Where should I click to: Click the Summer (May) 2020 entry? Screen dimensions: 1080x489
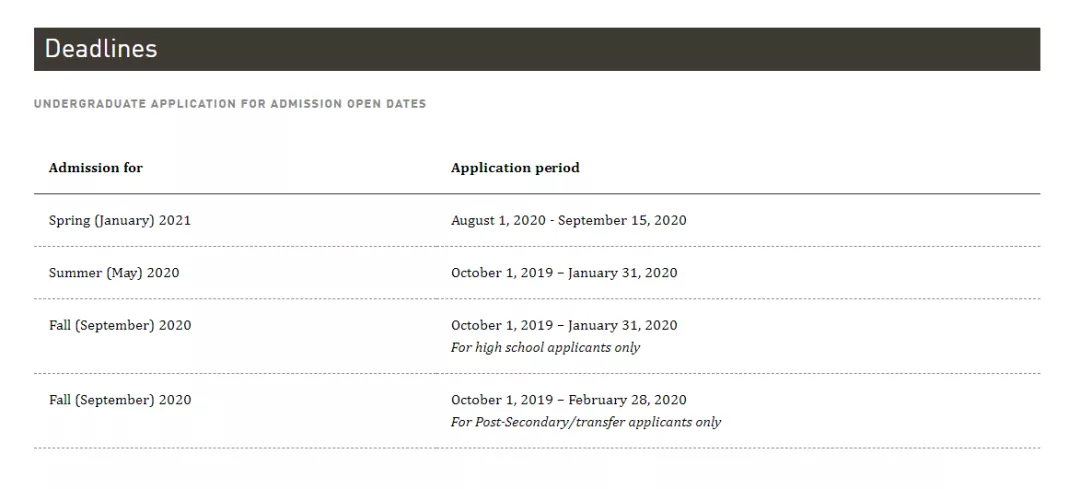click(114, 273)
